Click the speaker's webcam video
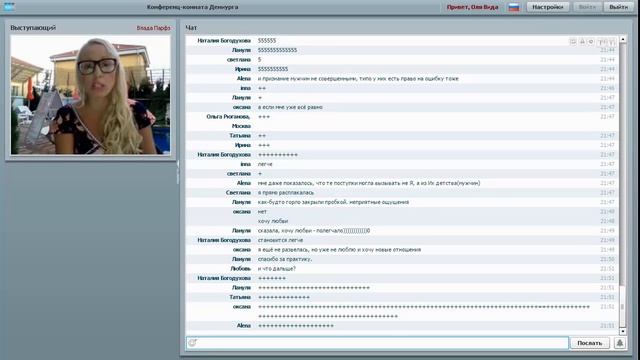 tap(90, 95)
